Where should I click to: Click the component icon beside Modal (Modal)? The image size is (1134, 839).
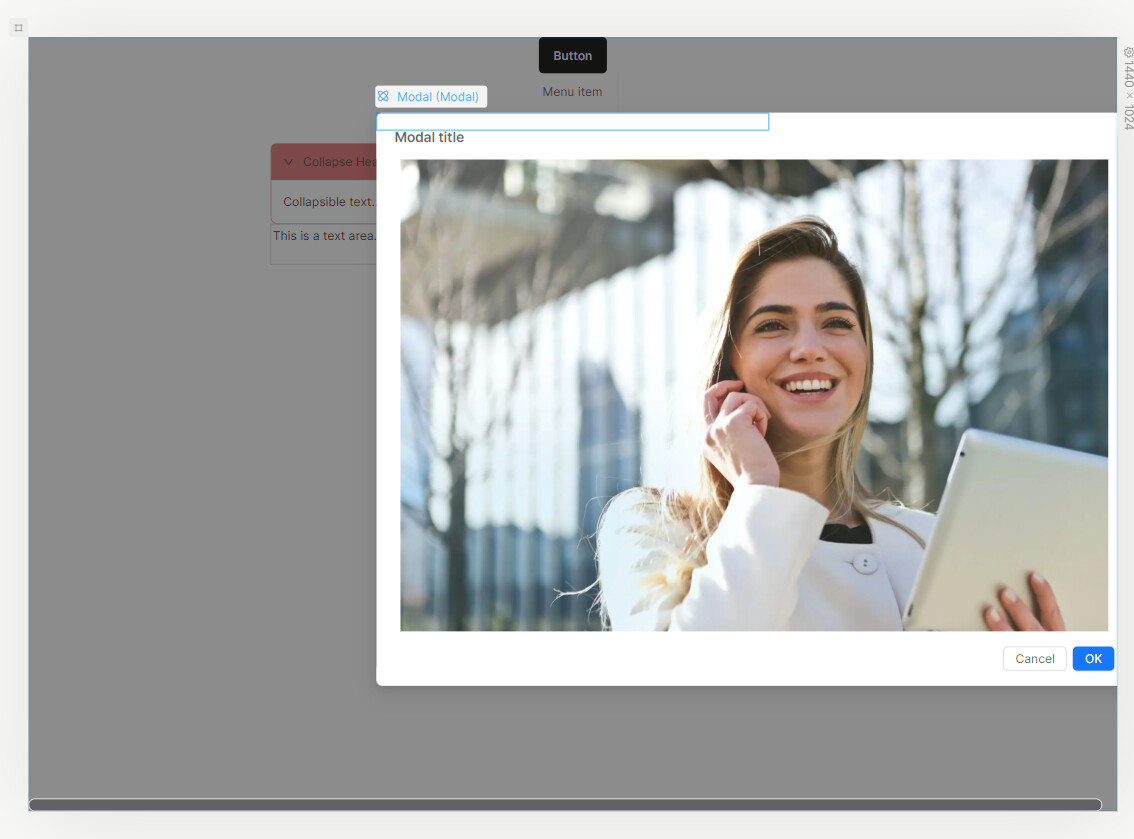pos(384,97)
